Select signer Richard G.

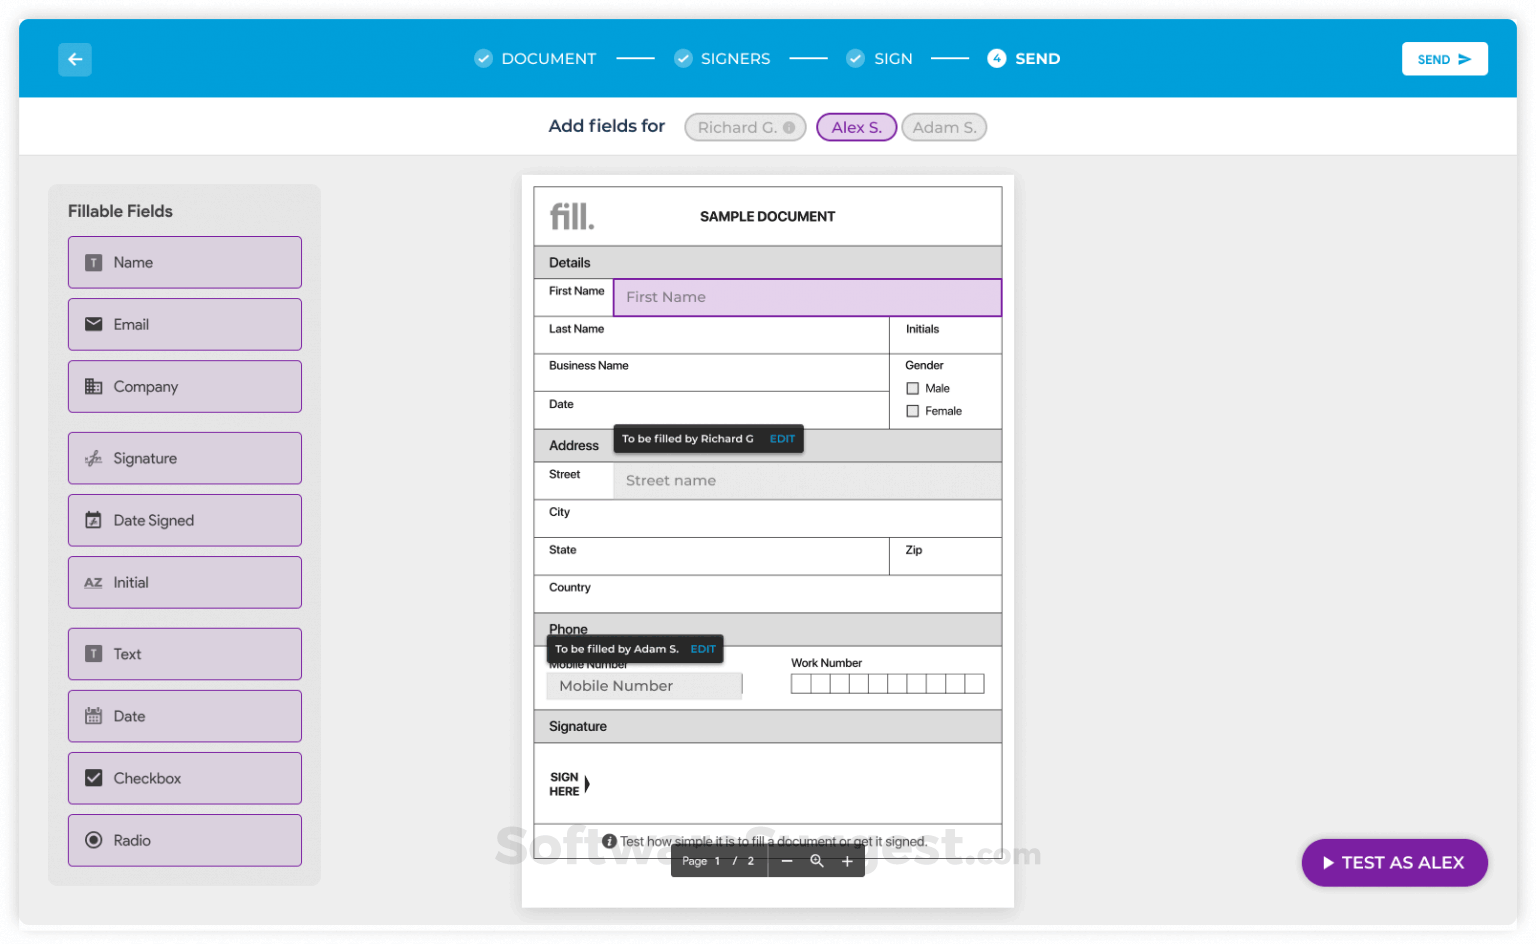pyautogui.click(x=745, y=127)
